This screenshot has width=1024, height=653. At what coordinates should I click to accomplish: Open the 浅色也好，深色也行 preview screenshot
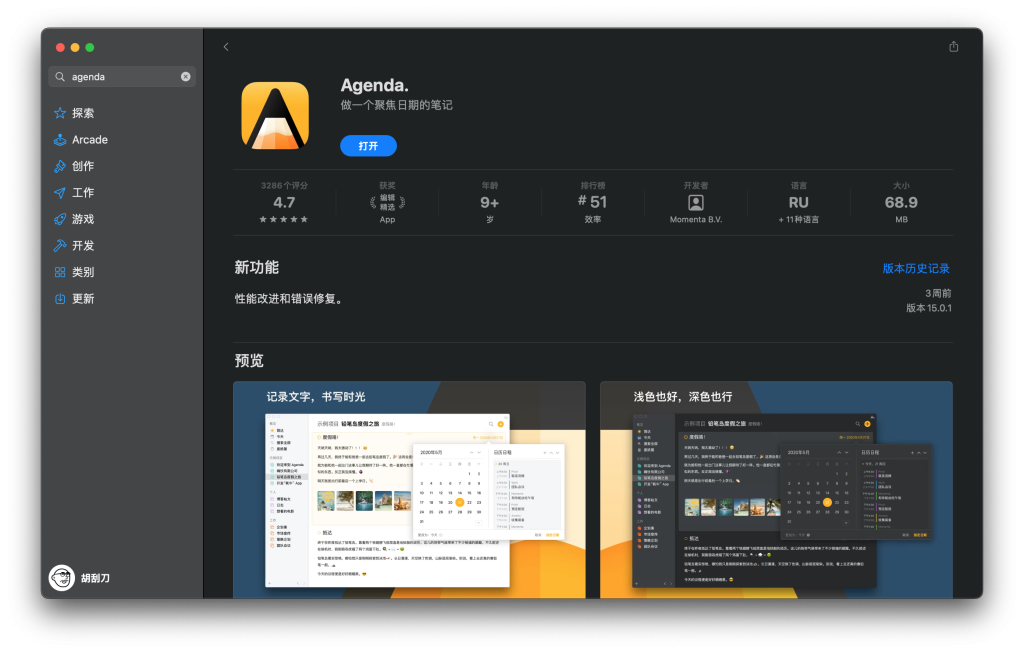pos(776,490)
